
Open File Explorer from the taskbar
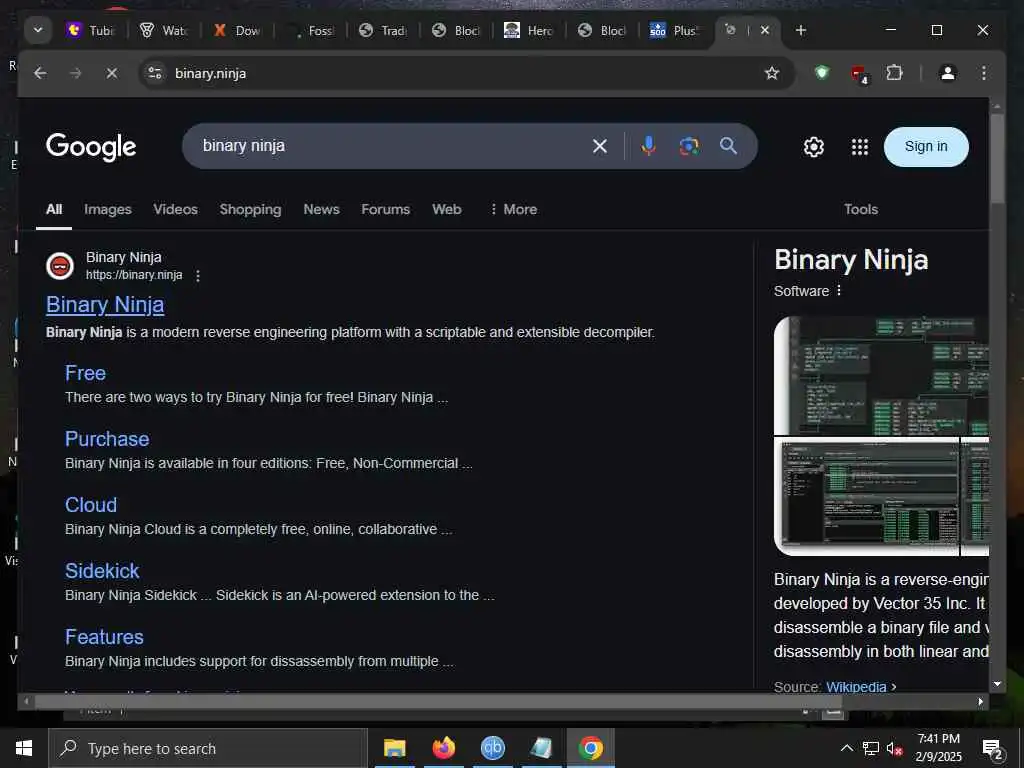click(x=394, y=748)
